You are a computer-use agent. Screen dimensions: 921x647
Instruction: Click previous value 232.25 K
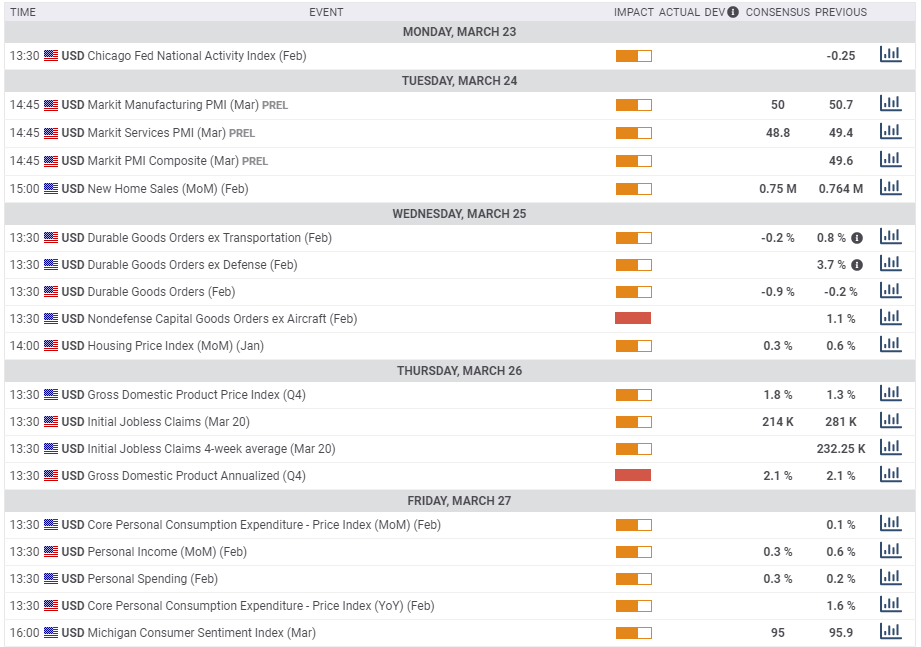841,449
